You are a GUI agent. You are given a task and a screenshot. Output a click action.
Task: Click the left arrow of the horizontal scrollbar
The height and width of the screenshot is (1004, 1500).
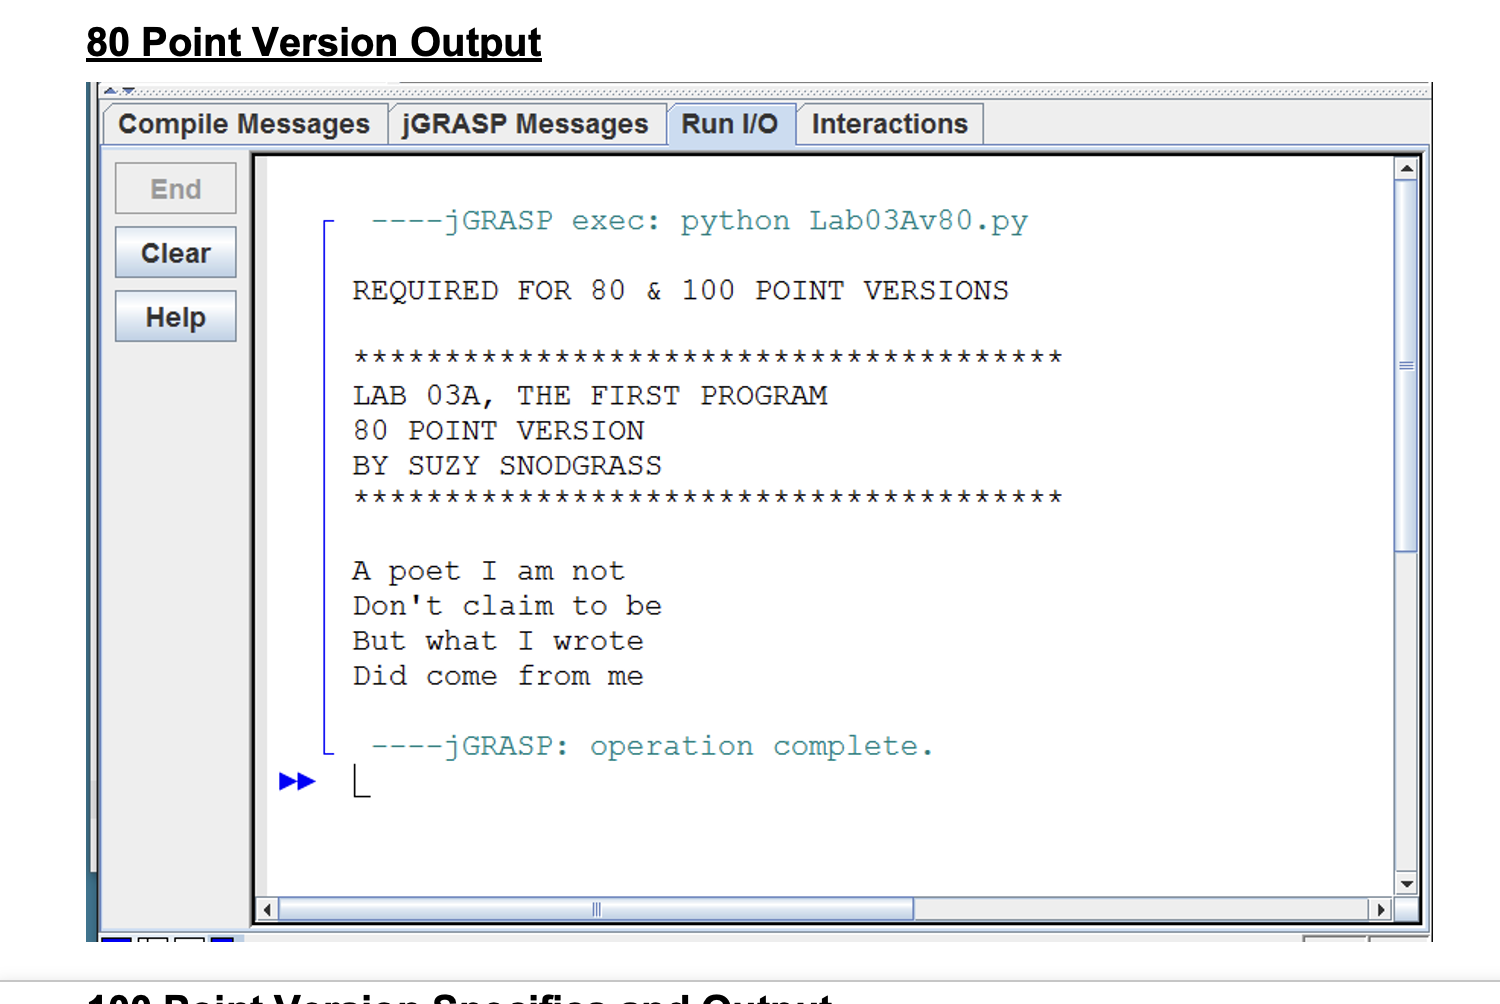pyautogui.click(x=266, y=909)
